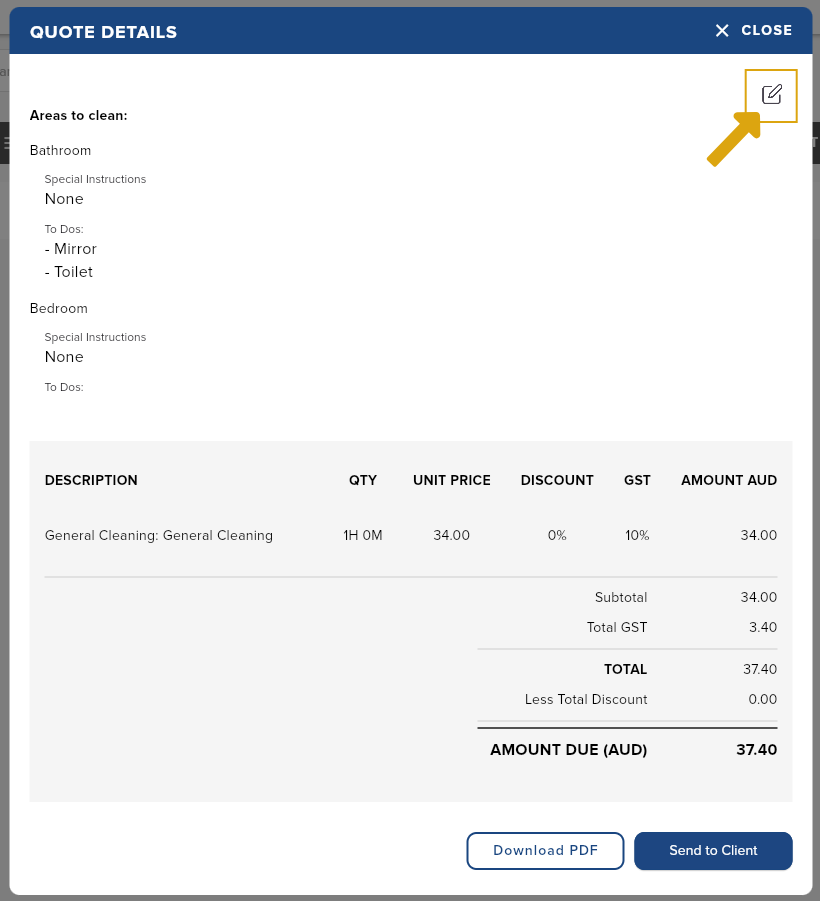Click the UNIT PRICE column header
Image resolution: width=820 pixels, height=901 pixels.
tap(452, 480)
